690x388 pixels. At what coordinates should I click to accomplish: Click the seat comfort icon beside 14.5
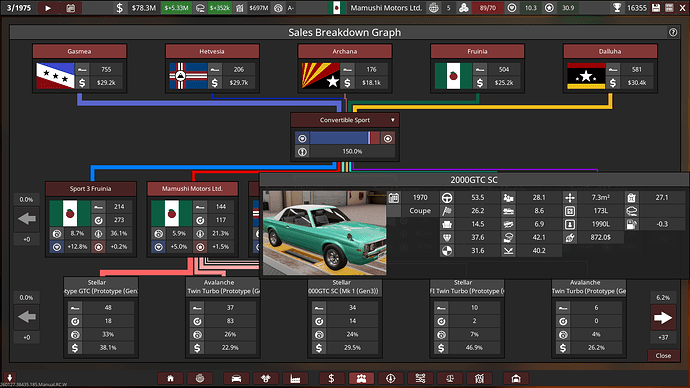pos(447,224)
